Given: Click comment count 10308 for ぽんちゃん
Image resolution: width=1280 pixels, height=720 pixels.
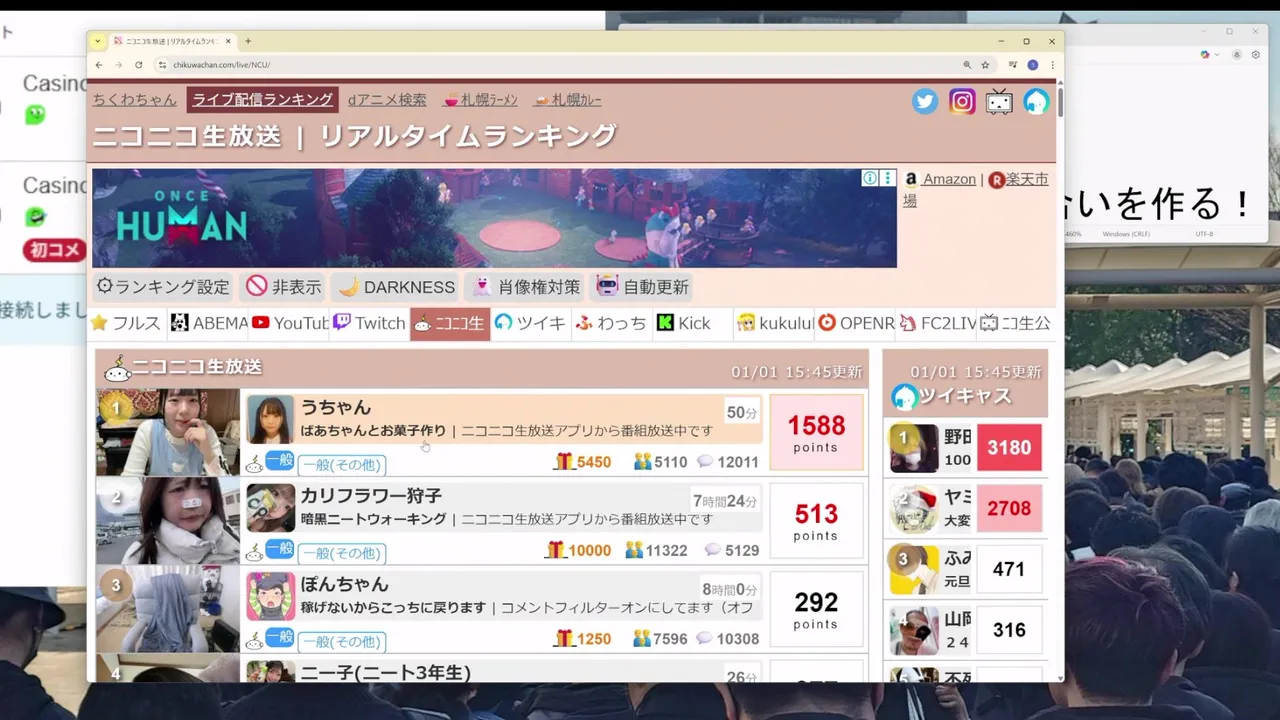Looking at the screenshot, I should [x=728, y=638].
